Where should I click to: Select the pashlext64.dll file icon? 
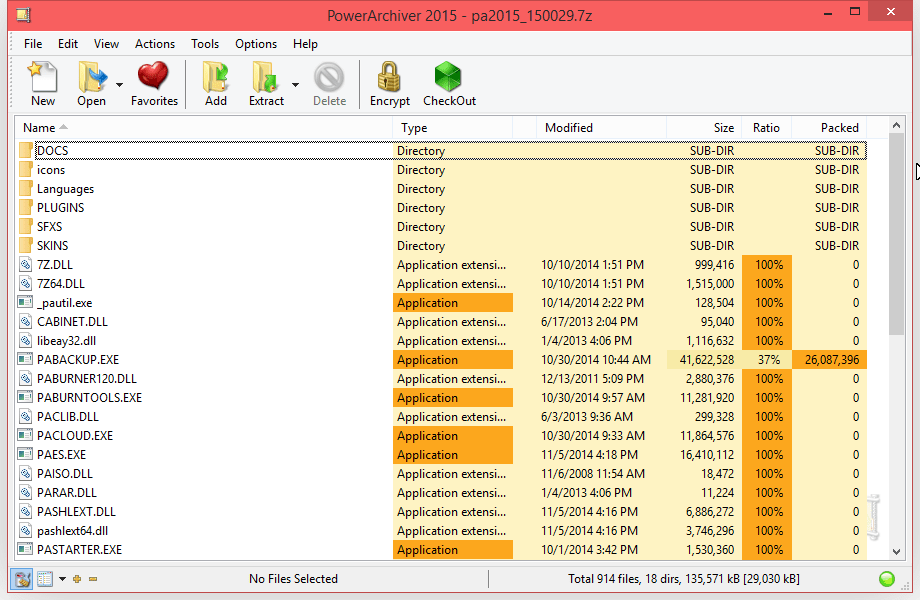[25, 531]
